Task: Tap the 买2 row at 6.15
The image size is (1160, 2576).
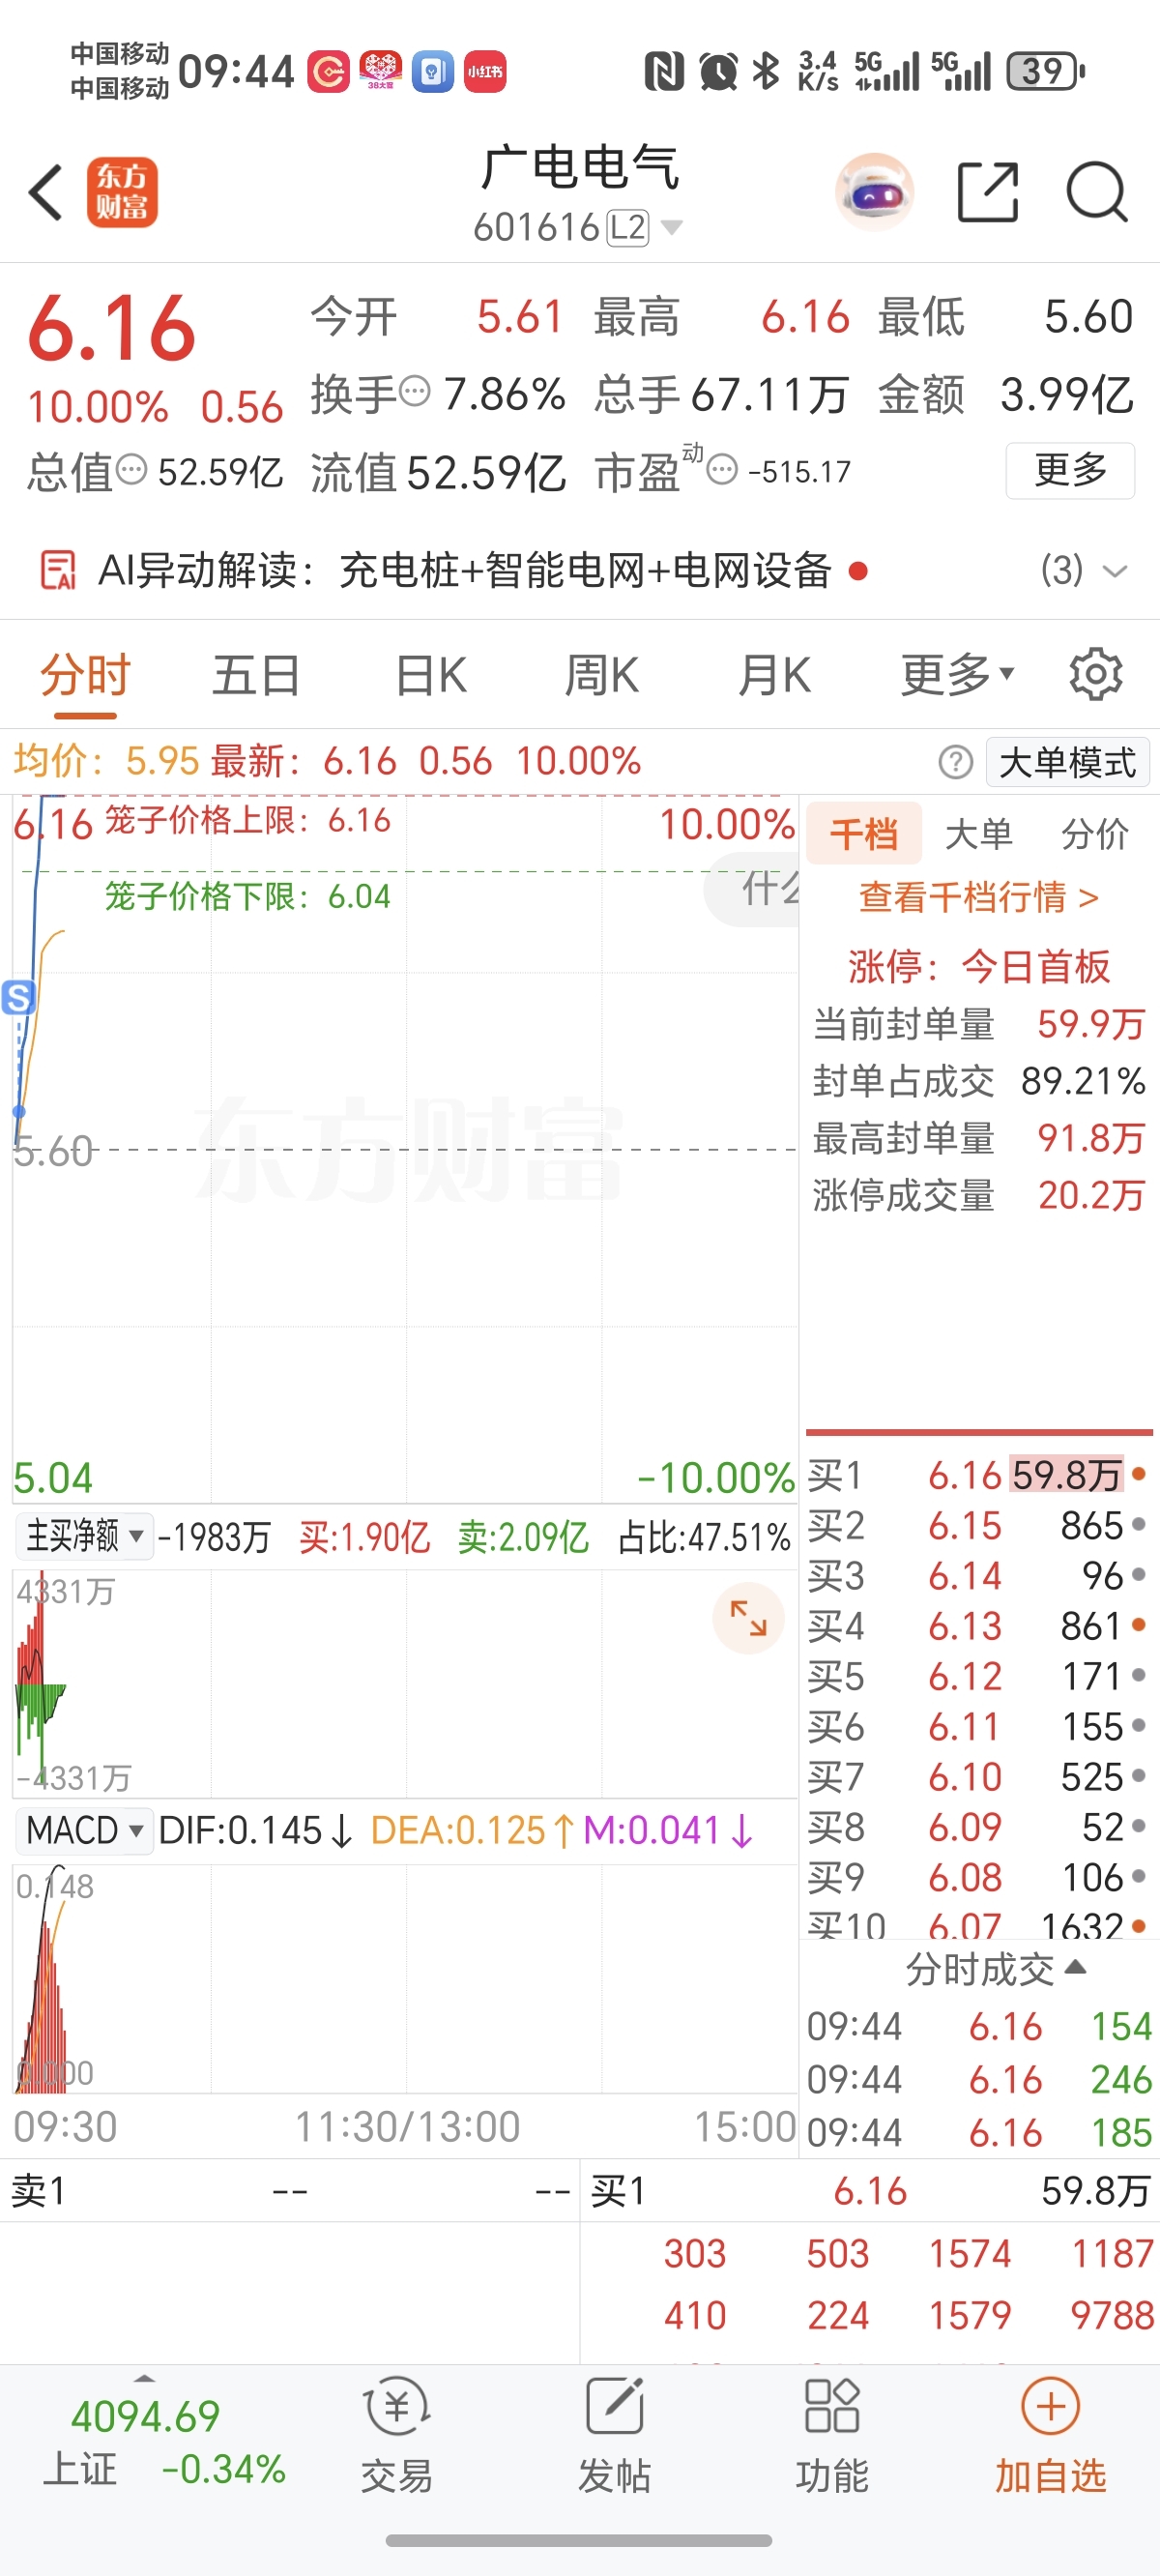Action: (978, 1525)
